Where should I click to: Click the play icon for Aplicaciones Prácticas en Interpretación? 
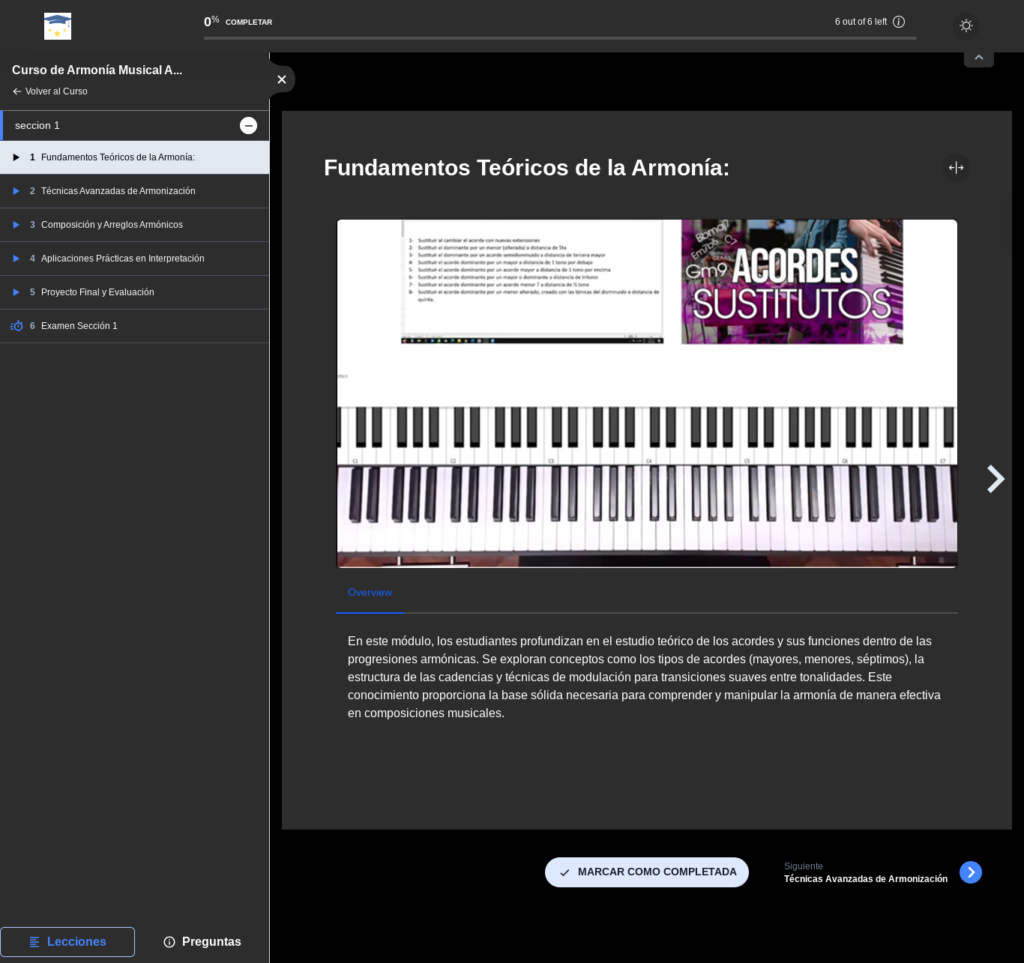[16, 259]
